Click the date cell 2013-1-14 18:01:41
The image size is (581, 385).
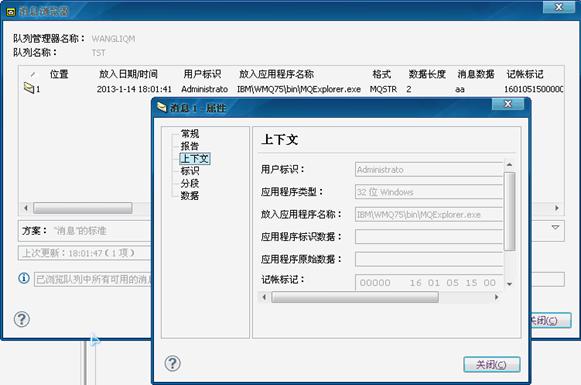point(134,89)
